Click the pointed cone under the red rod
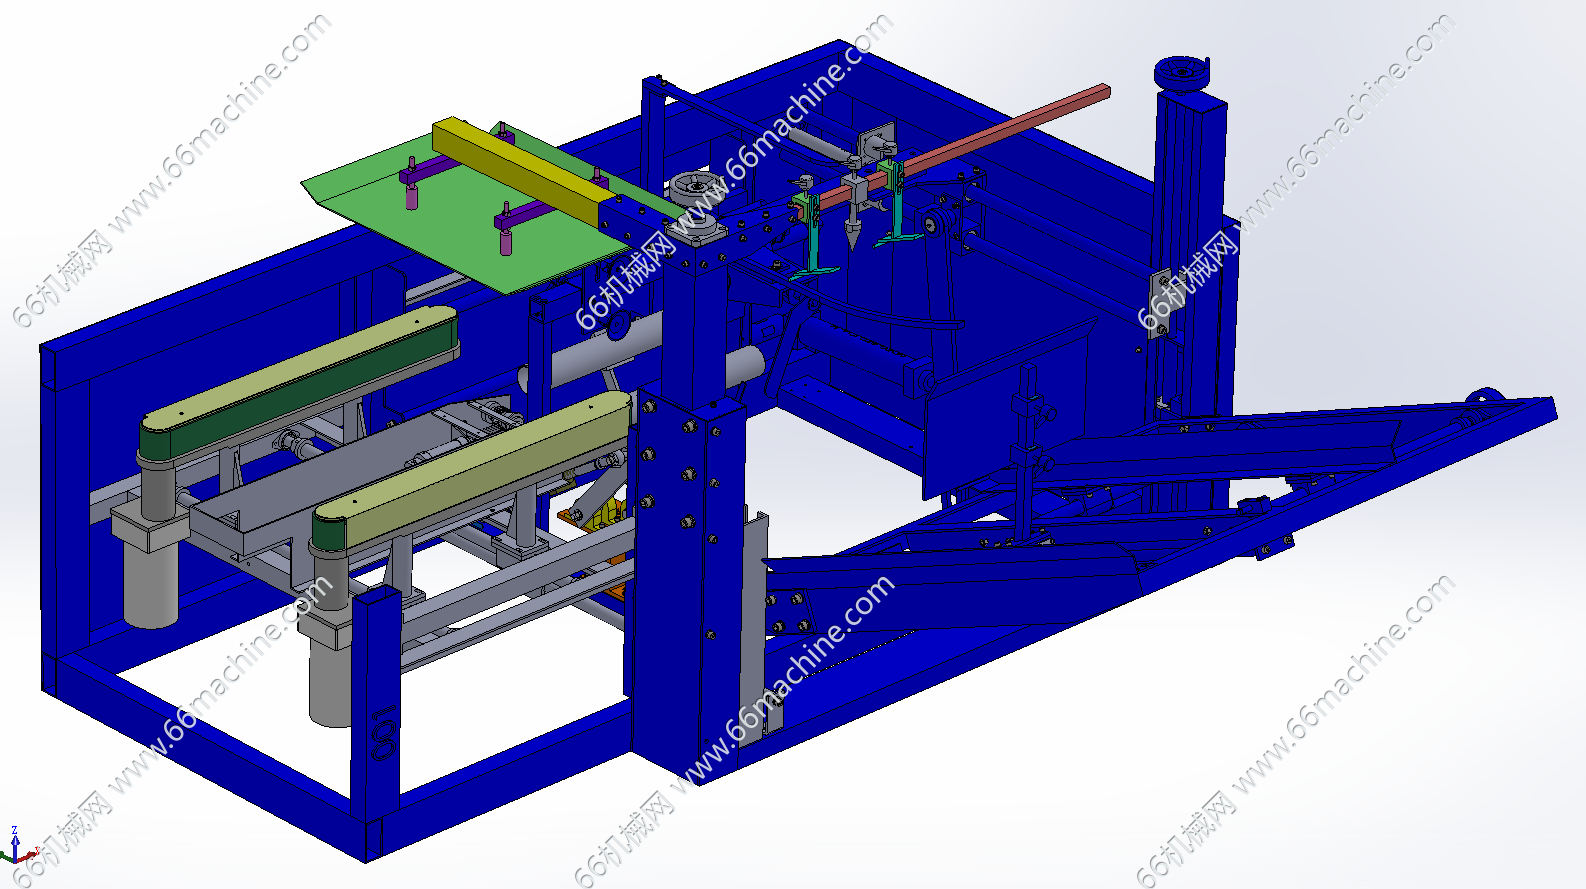This screenshot has width=1586, height=889. [x=853, y=232]
